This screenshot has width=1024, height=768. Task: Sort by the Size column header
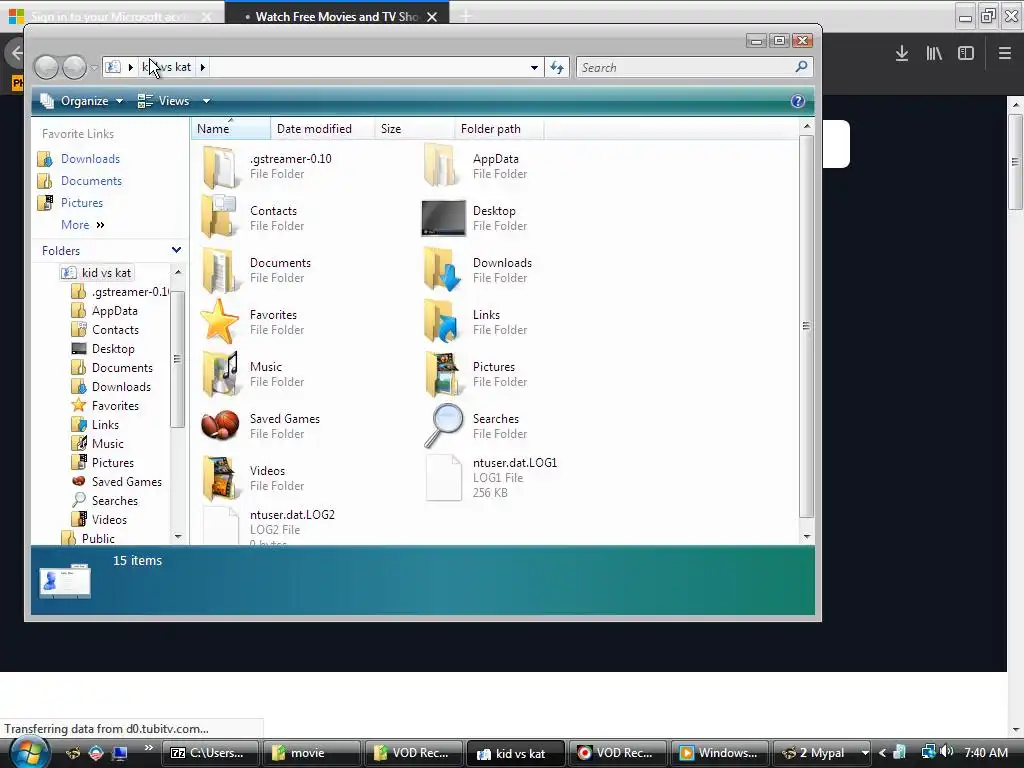[x=414, y=129]
